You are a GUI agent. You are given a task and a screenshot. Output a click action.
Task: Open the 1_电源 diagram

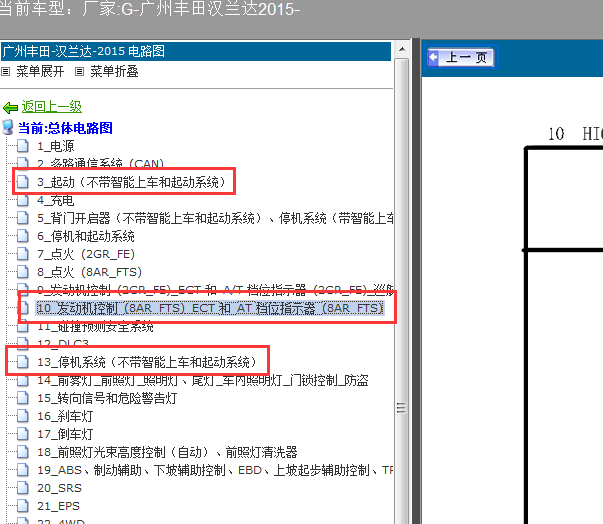[56, 146]
